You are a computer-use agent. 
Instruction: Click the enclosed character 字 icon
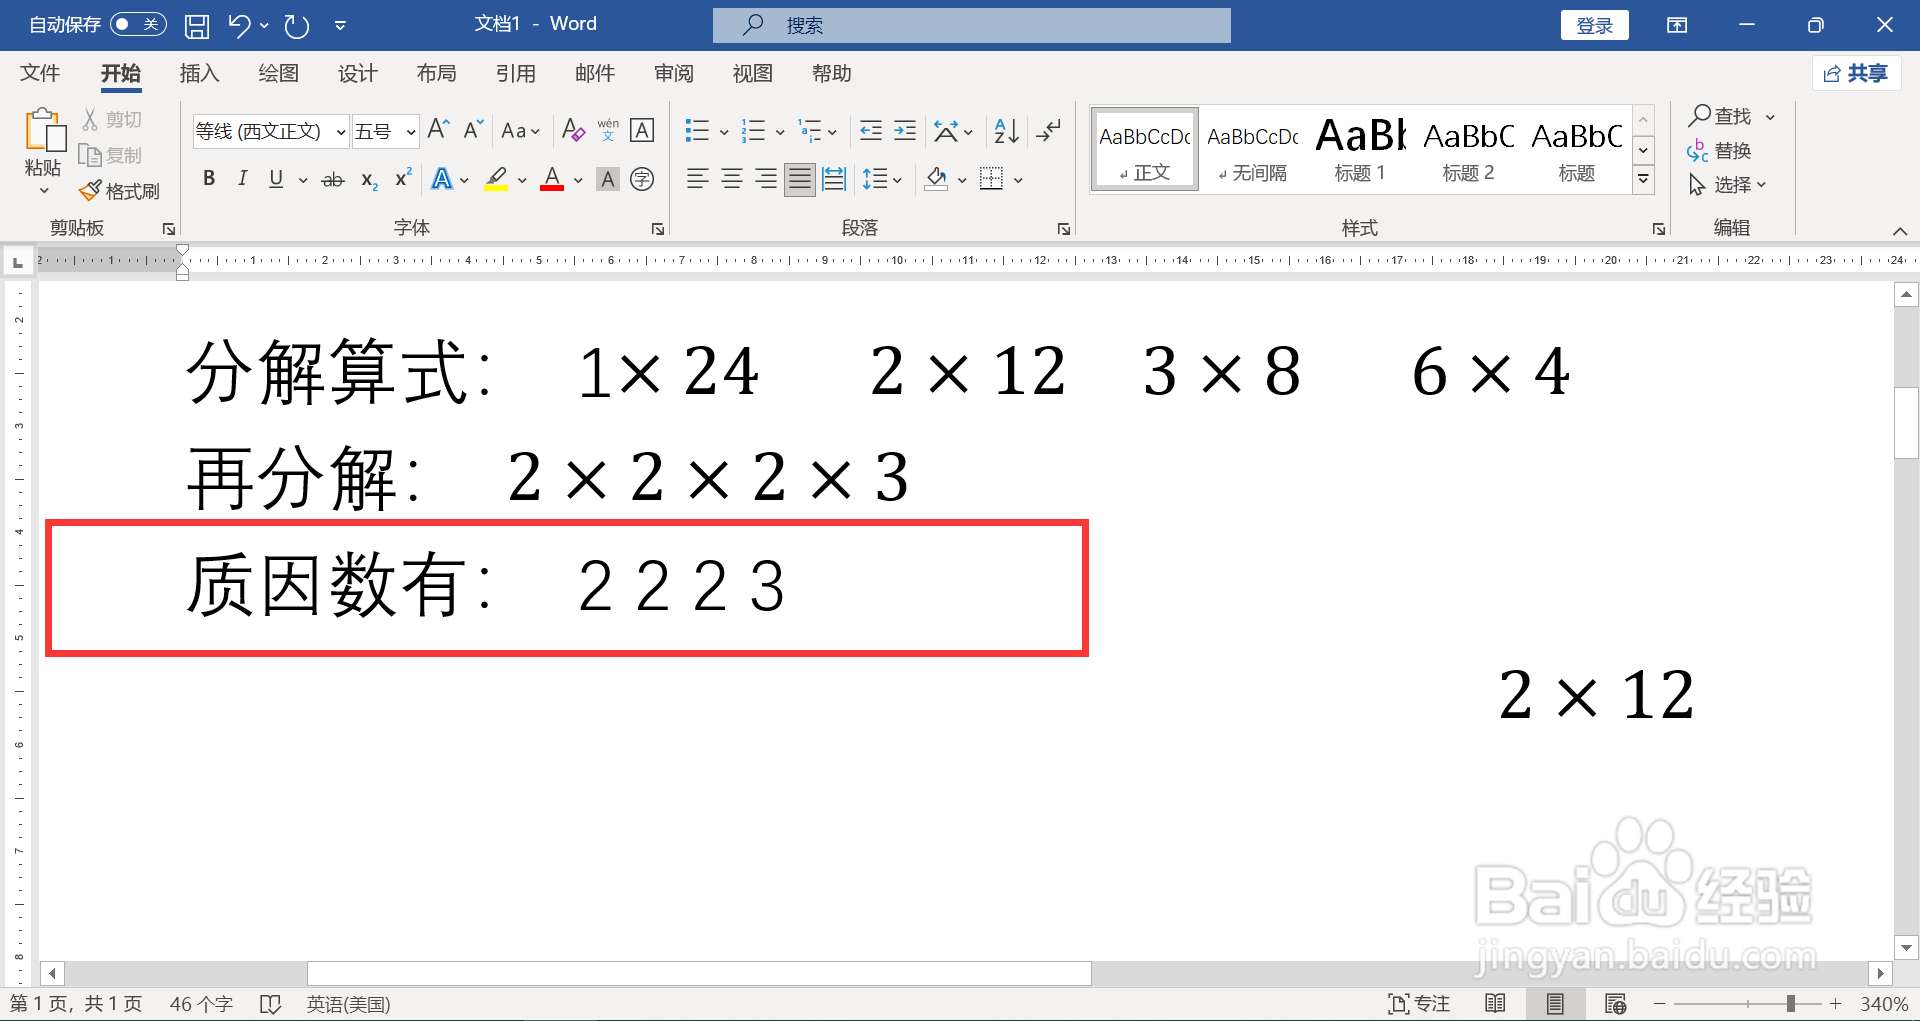tap(643, 179)
